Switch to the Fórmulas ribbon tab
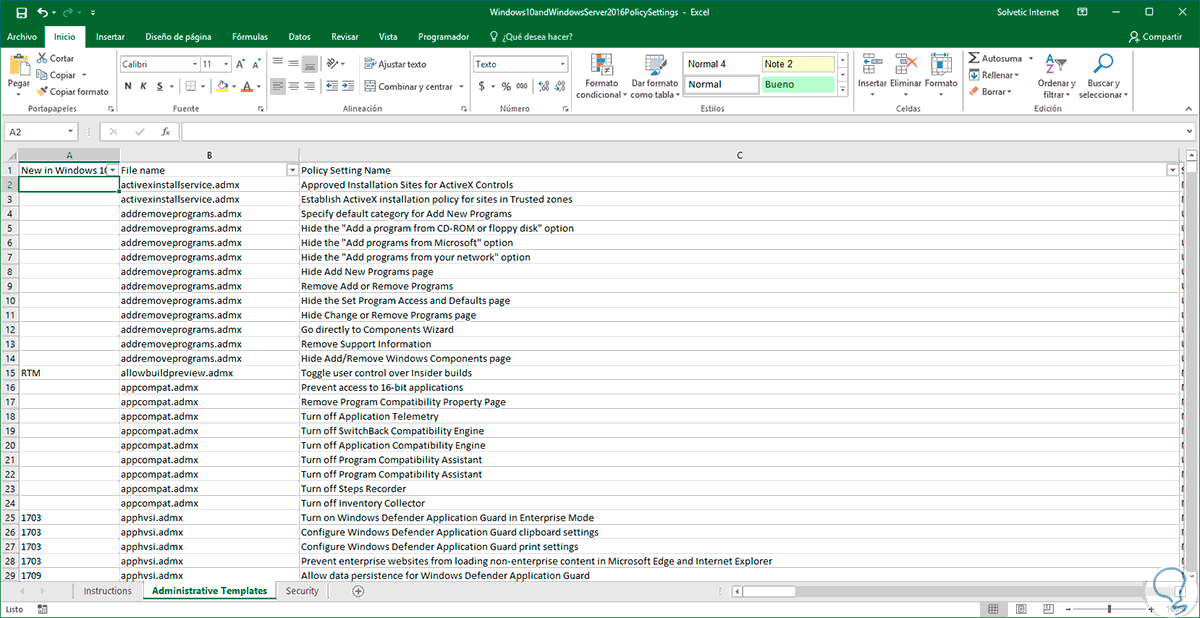This screenshot has width=1200, height=618. coord(250,36)
